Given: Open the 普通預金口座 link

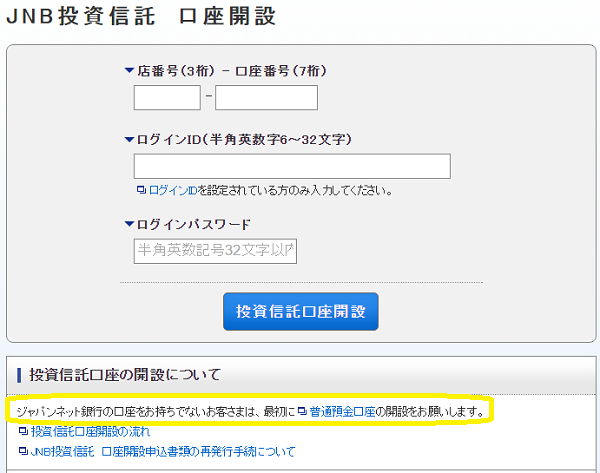Looking at the screenshot, I should 342,412.
